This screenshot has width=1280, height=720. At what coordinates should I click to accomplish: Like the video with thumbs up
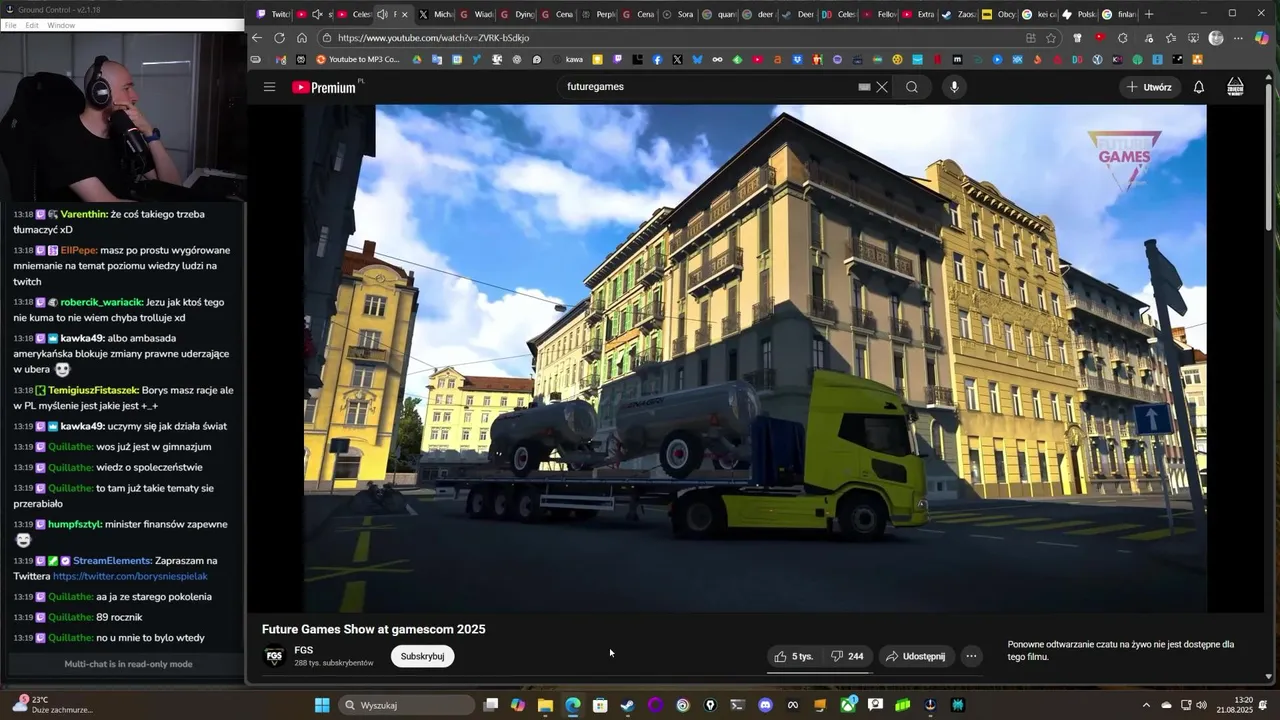point(795,656)
